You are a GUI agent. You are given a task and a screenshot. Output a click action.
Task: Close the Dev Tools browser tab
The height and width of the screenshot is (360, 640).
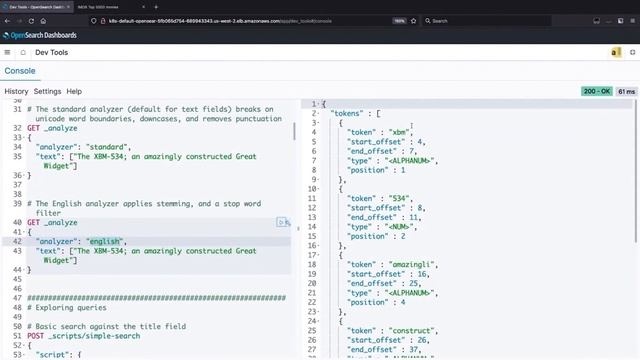point(68,7)
